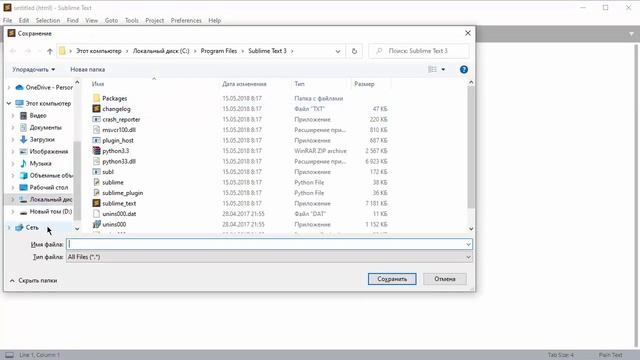Click the back navigation arrow
This screenshot has height=360, width=640.
(x=13, y=51)
